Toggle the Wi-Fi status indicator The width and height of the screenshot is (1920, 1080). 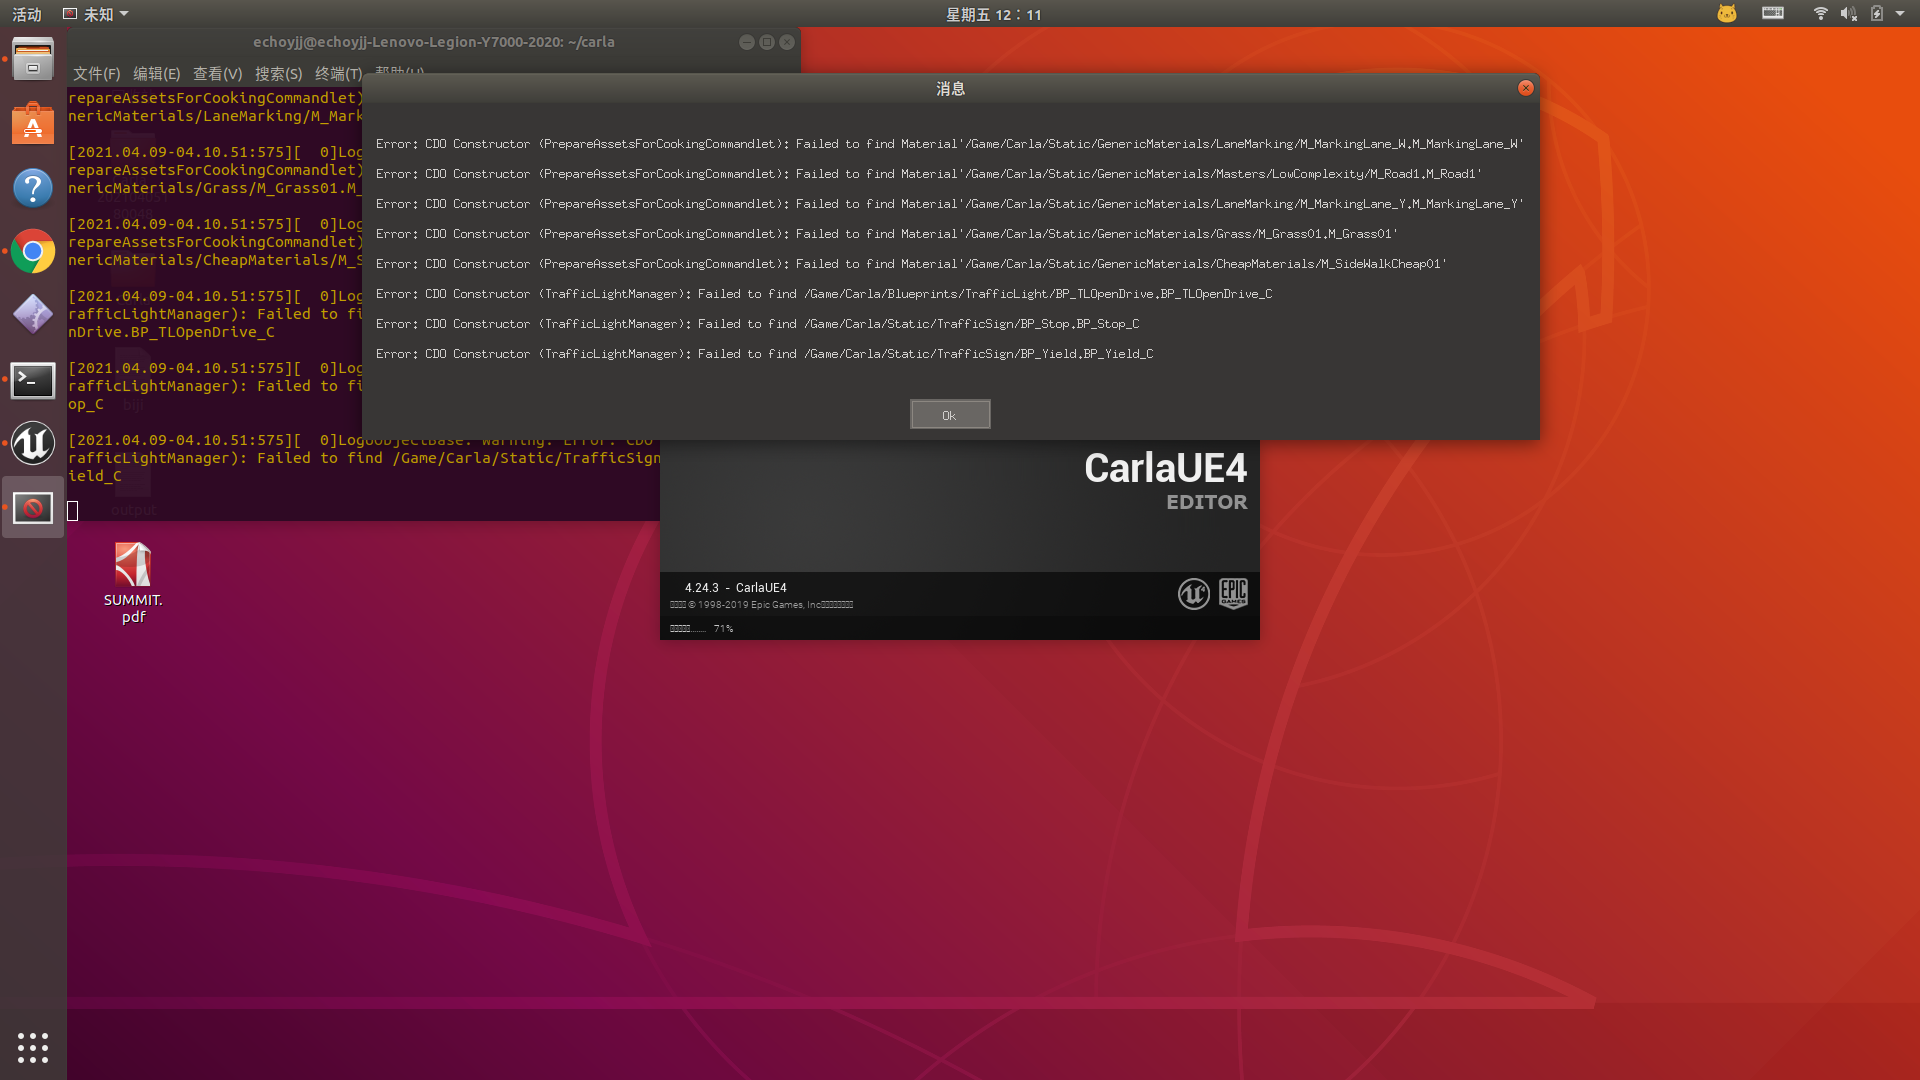(1820, 13)
